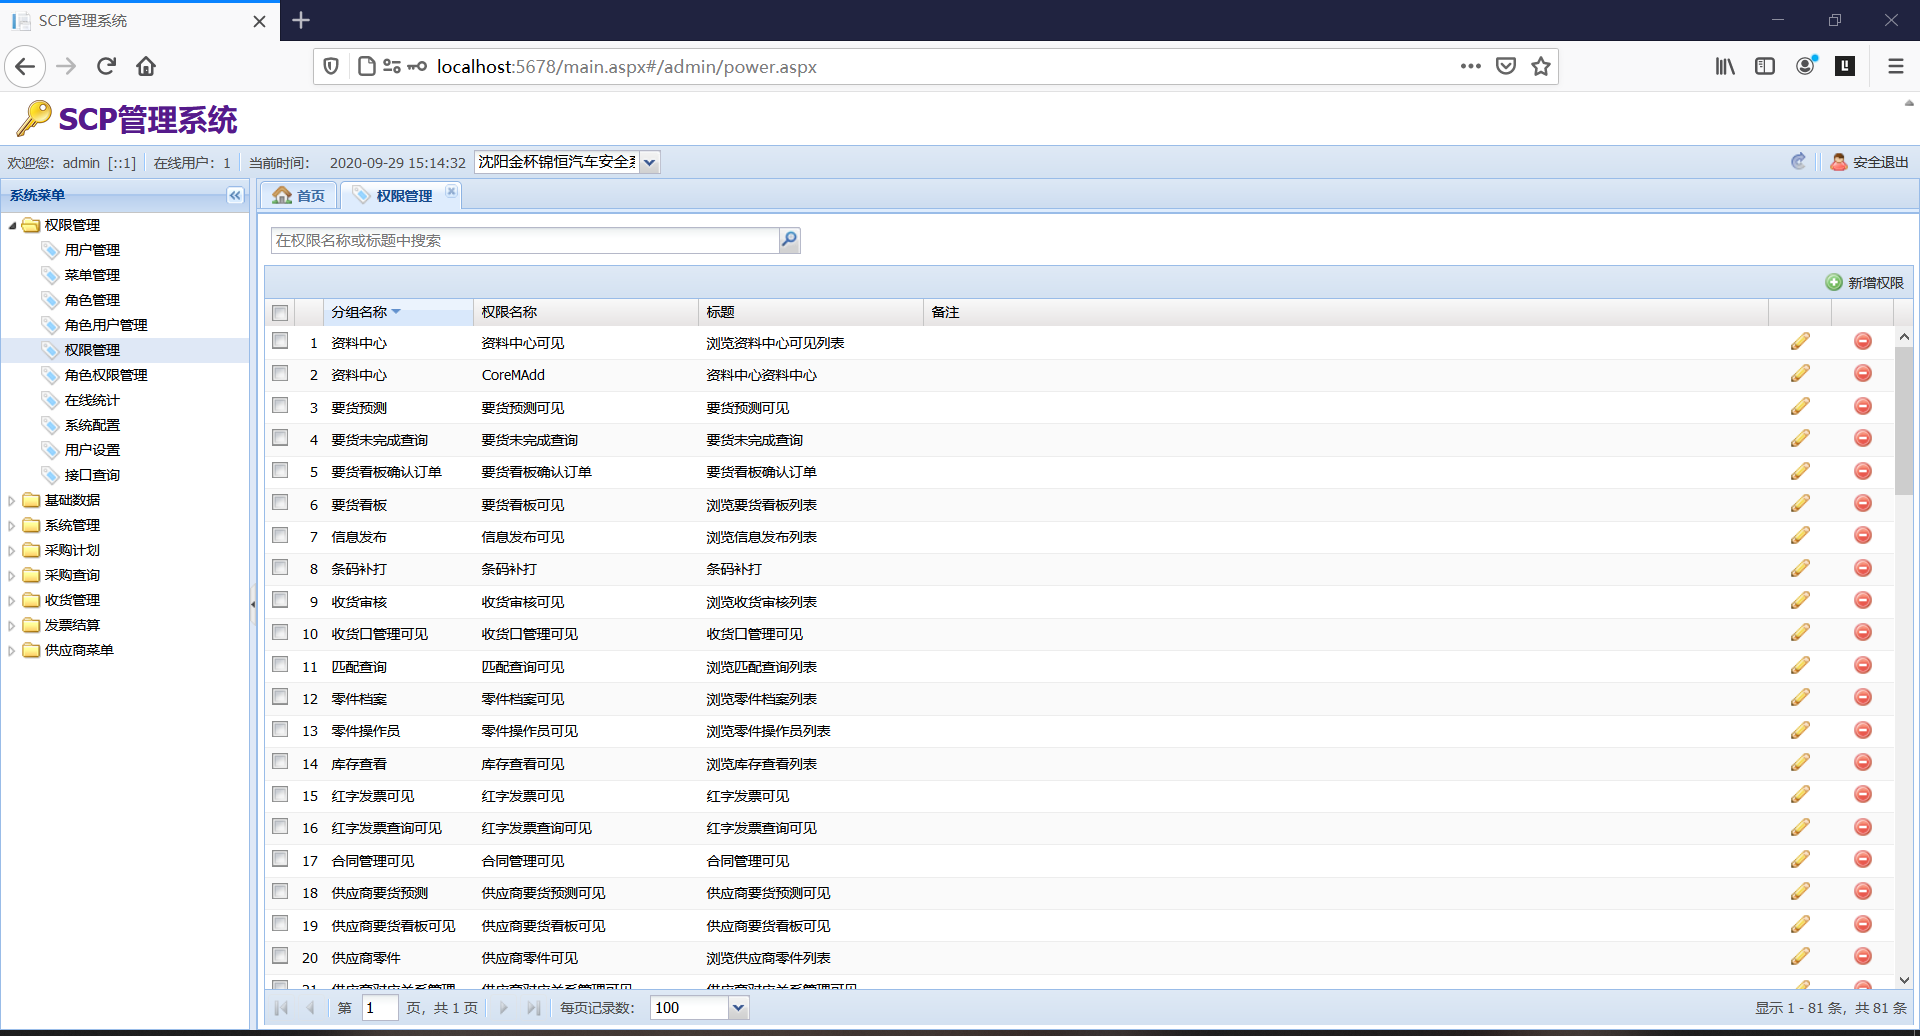The height and width of the screenshot is (1036, 1920).
Task: Delete the 要货未完成查询 permission row
Action: [1862, 439]
